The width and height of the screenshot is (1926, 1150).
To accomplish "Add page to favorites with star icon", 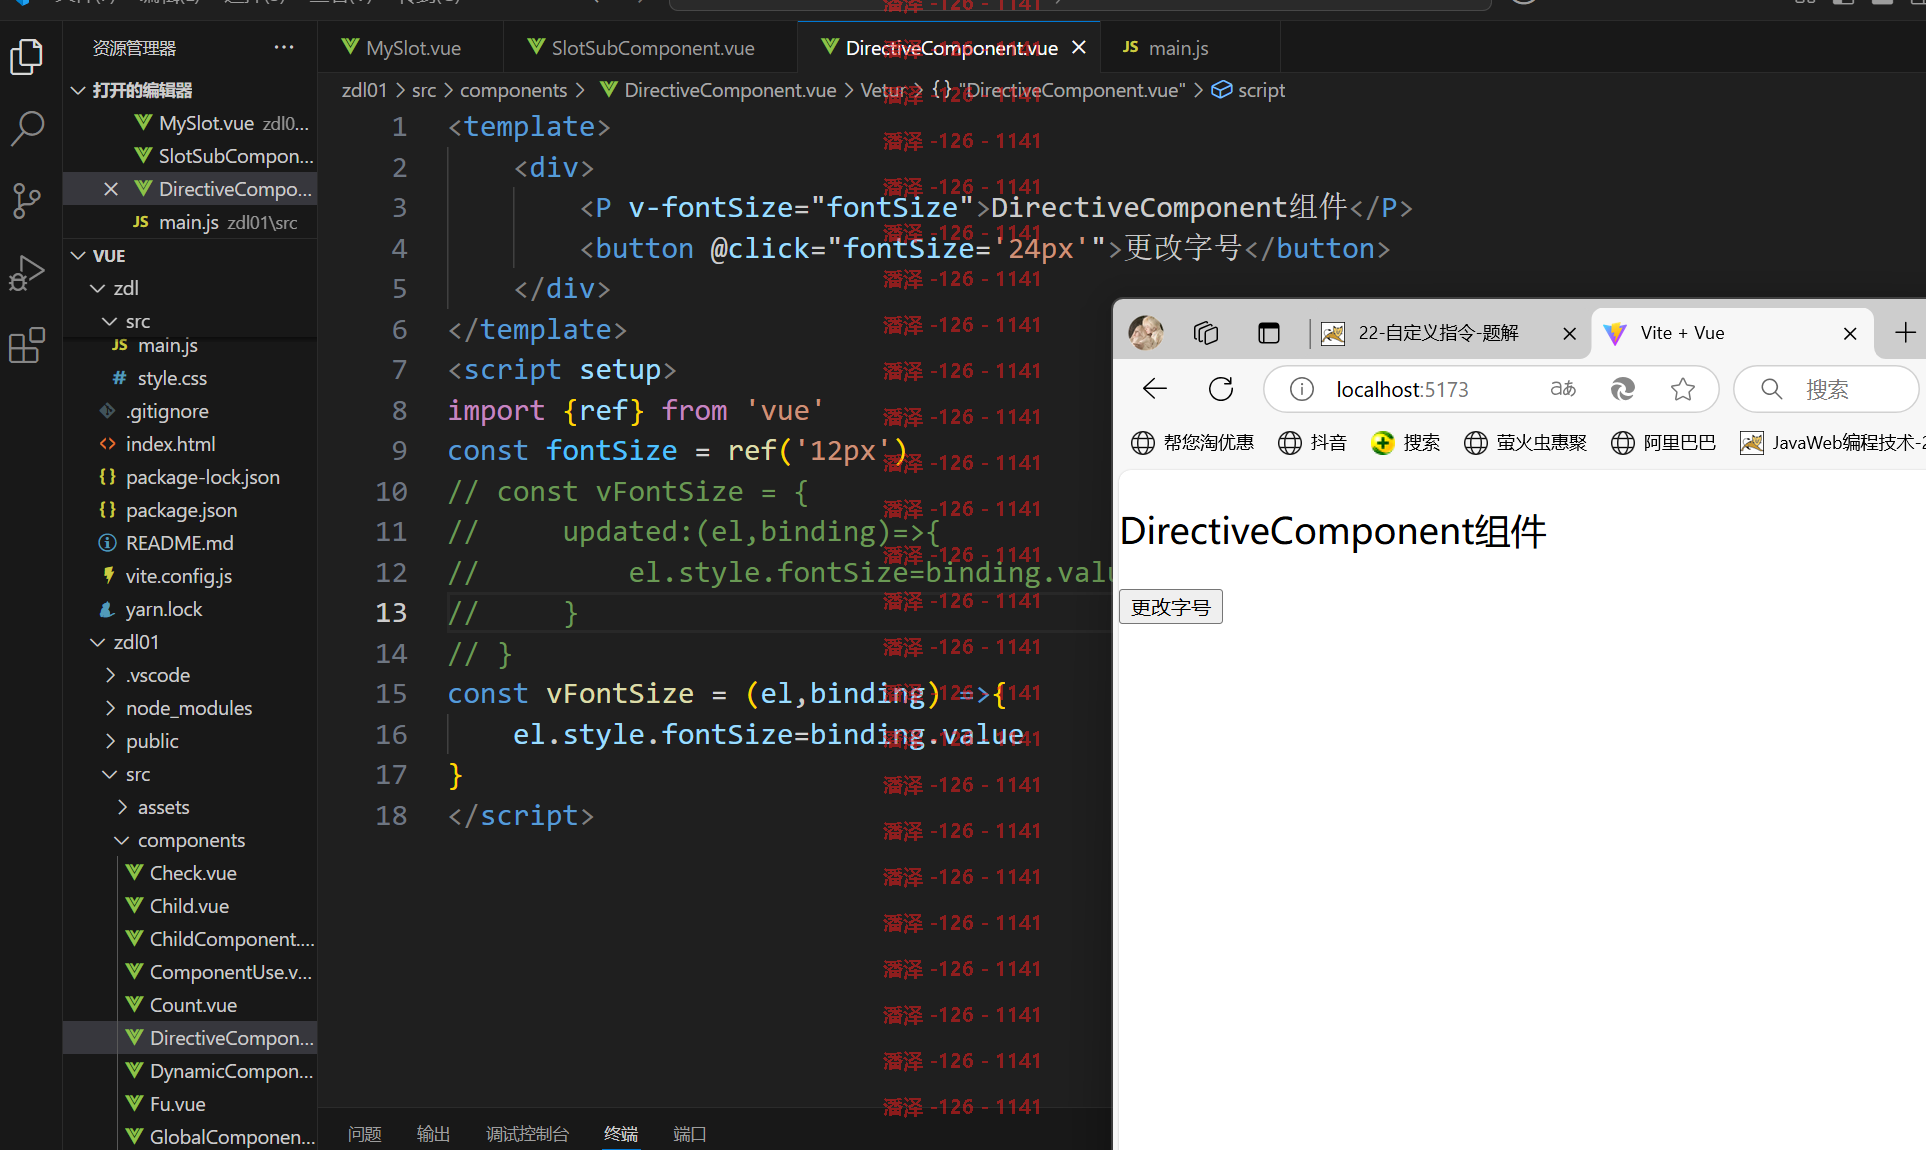I will [x=1683, y=389].
